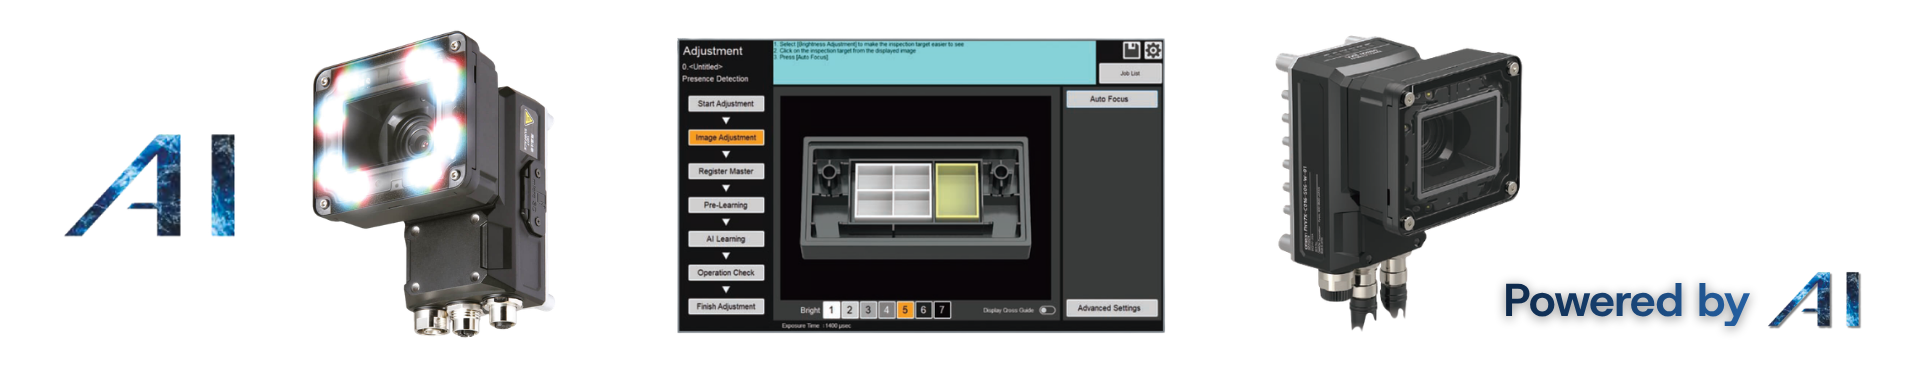Select the Start Adjustment step
Viewport: 1920px width, 370px height.
(726, 103)
